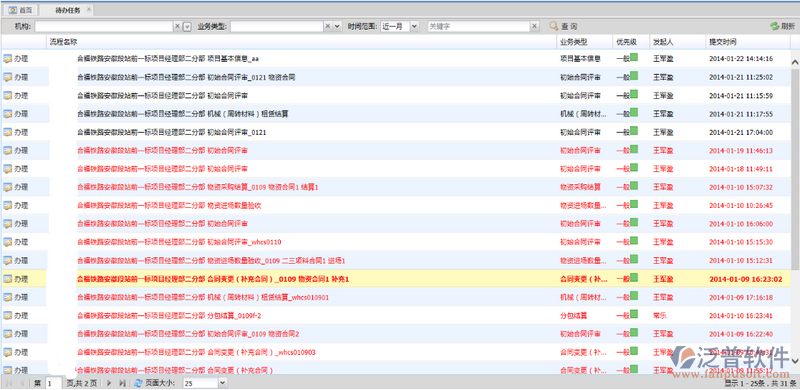Click the 关键字 keyword input field
The width and height of the screenshot is (800, 390).
click(479, 27)
